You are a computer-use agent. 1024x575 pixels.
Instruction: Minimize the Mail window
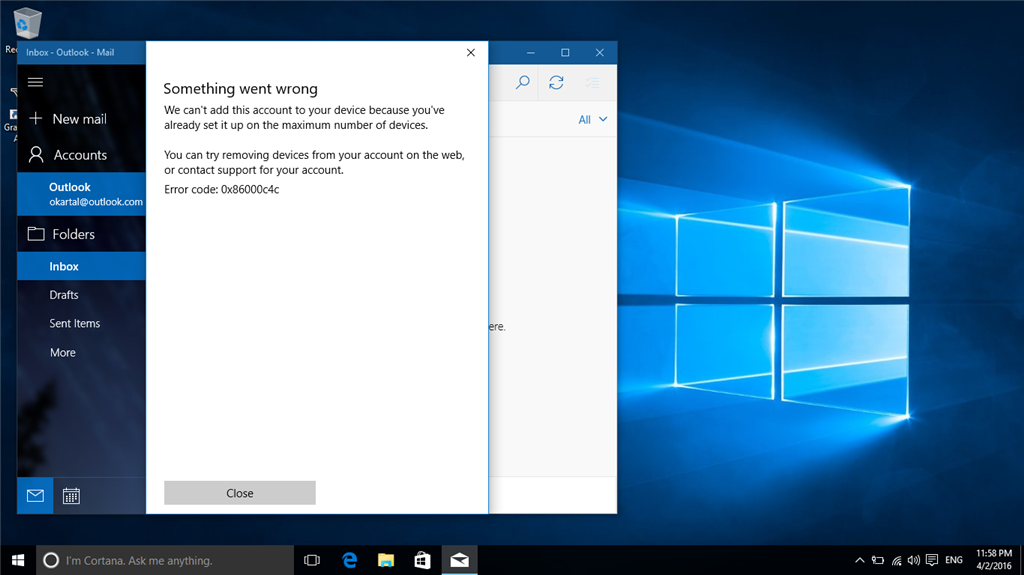tap(531, 52)
